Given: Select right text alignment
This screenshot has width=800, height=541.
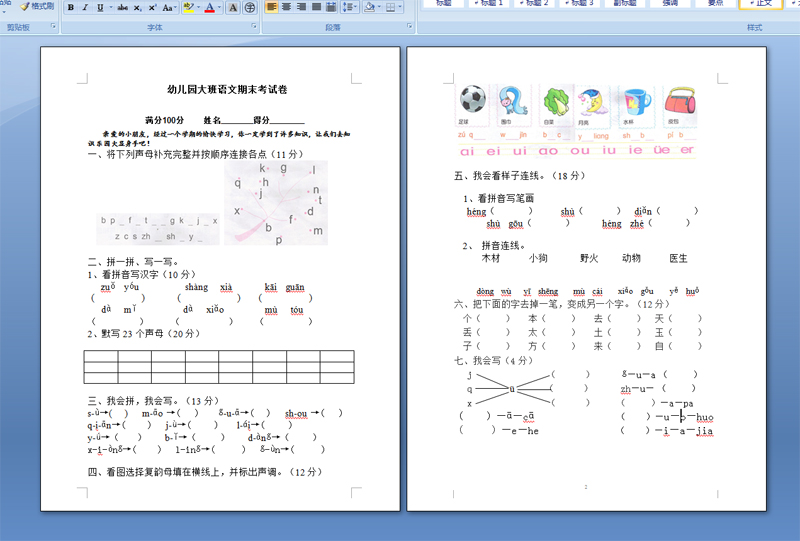Looking at the screenshot, I should click(302, 7).
